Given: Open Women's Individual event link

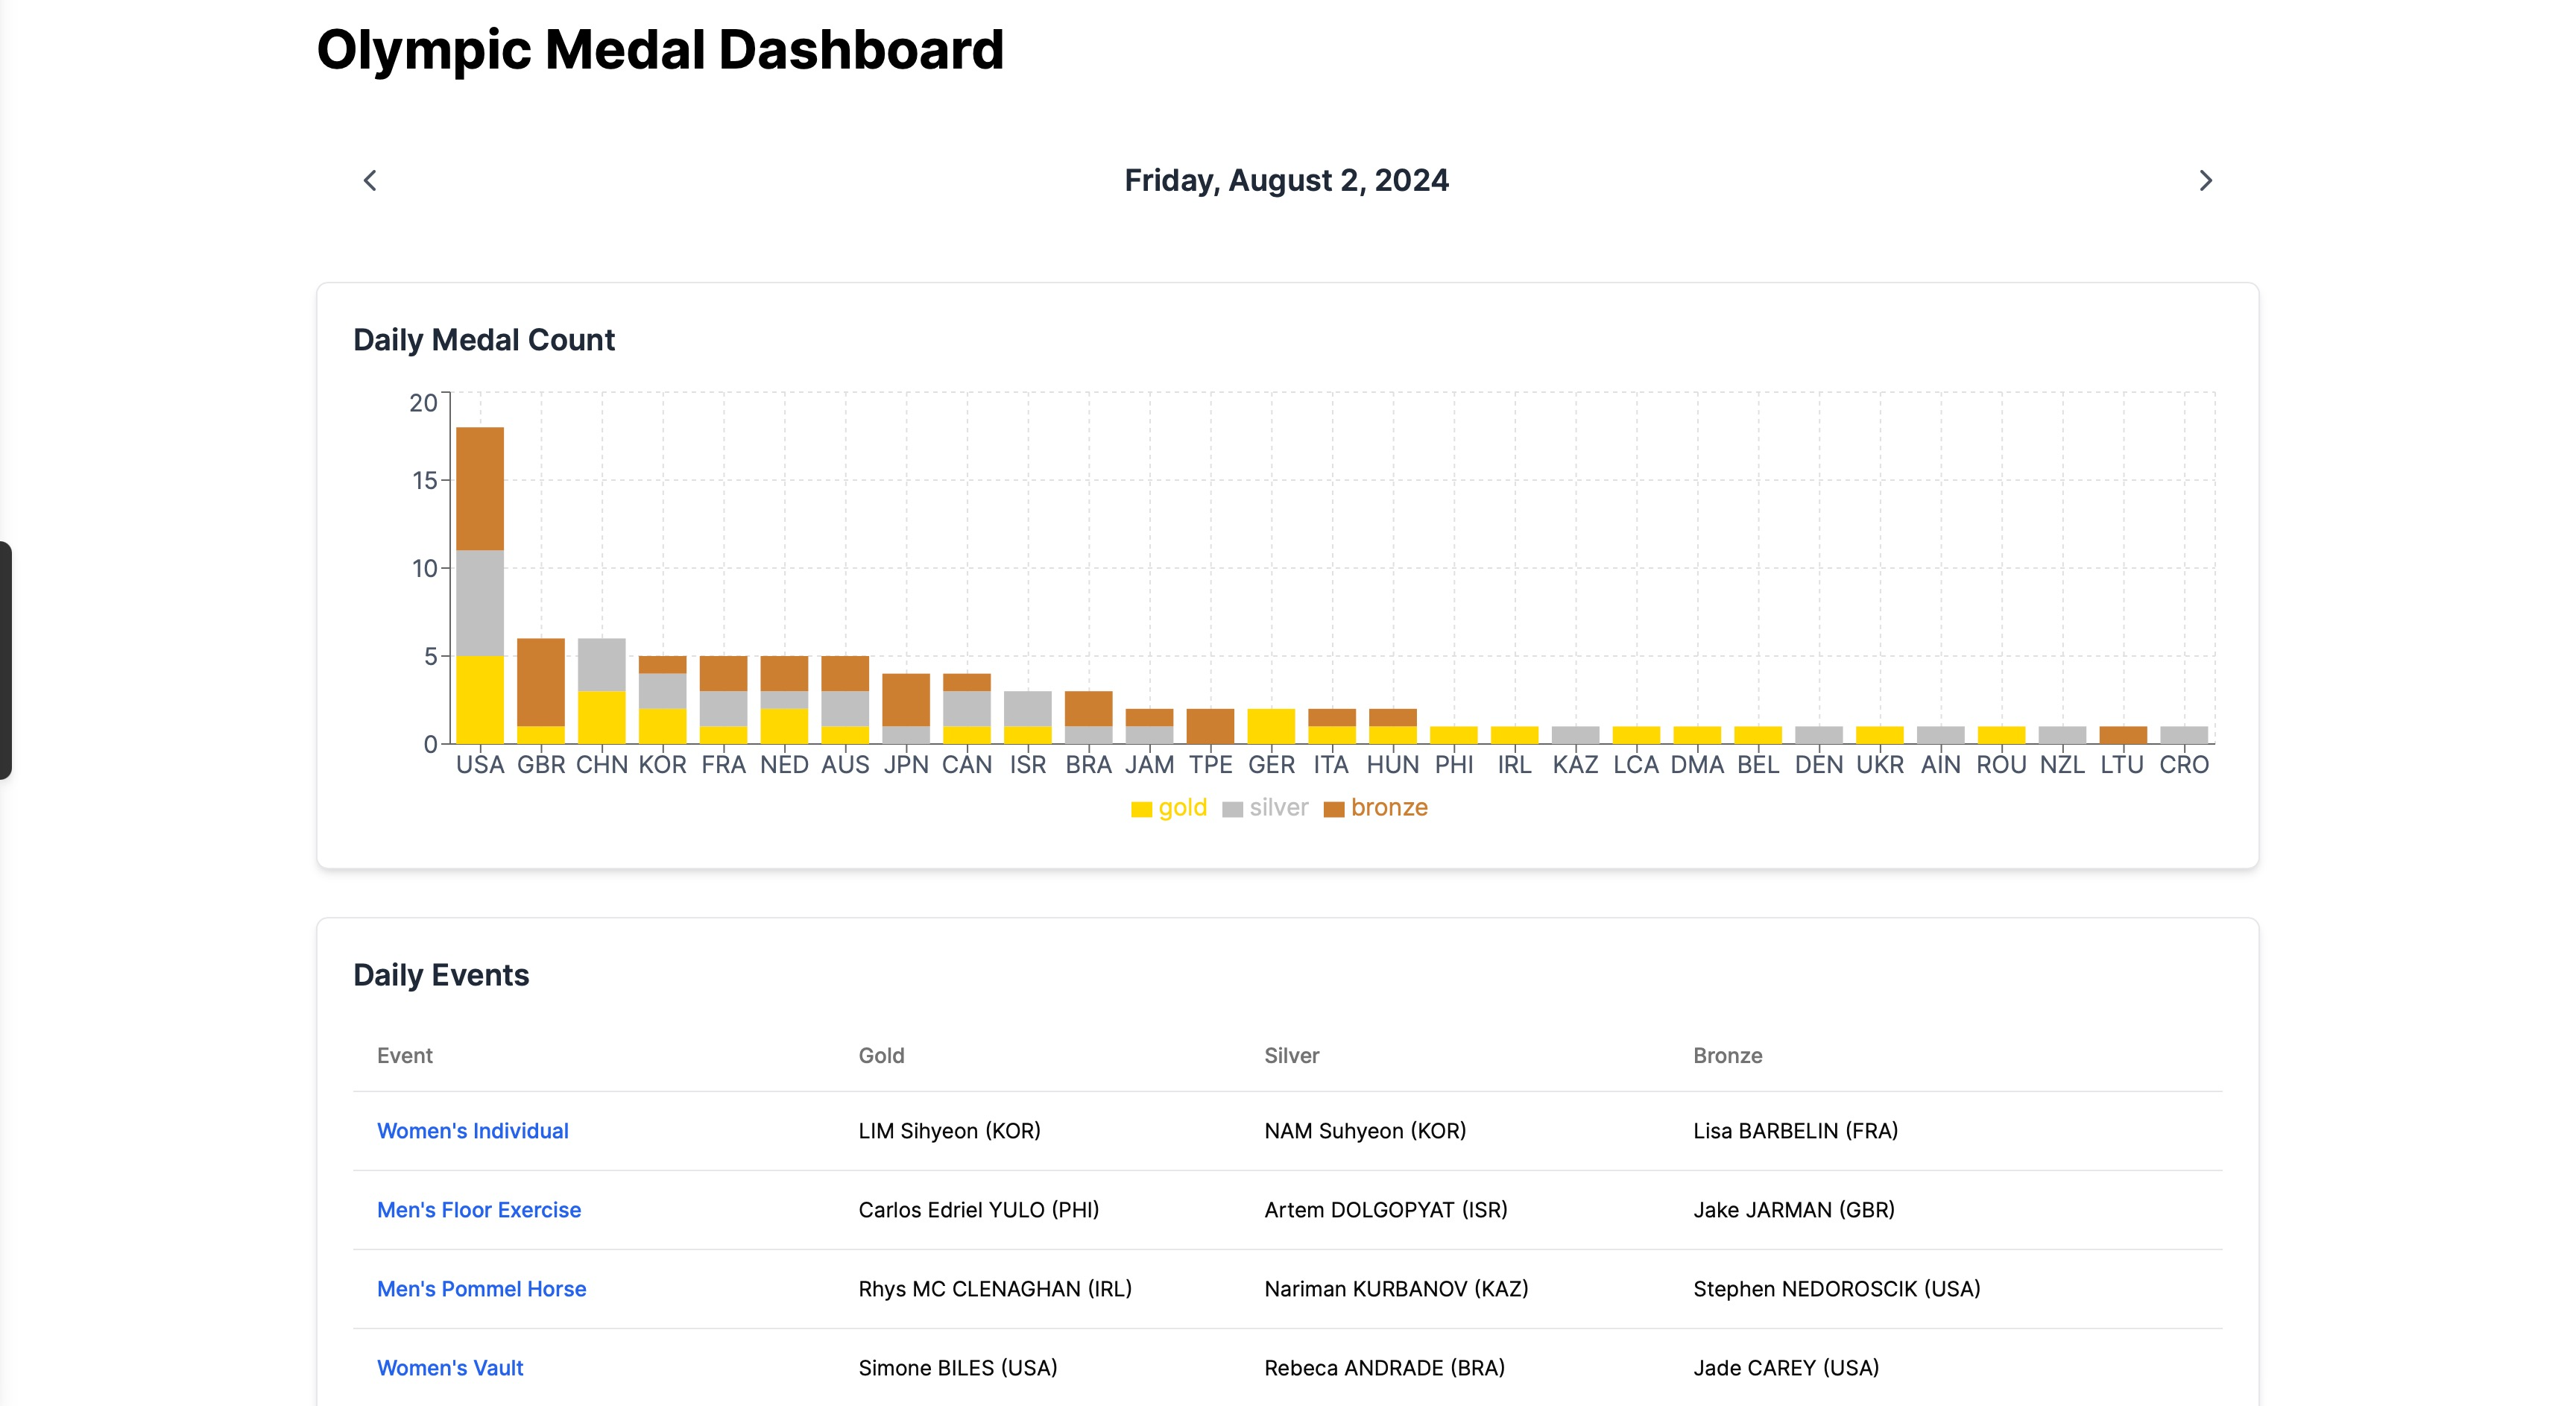Looking at the screenshot, I should pos(472,1131).
